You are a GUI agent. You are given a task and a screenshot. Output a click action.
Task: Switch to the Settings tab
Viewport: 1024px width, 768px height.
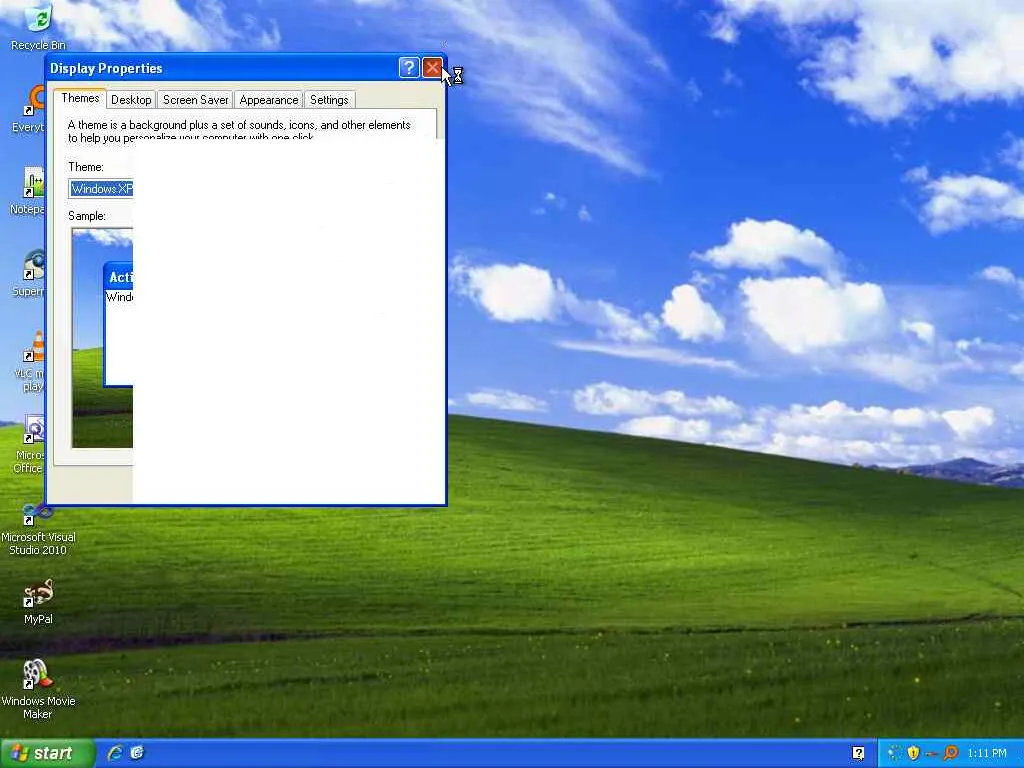[329, 100]
